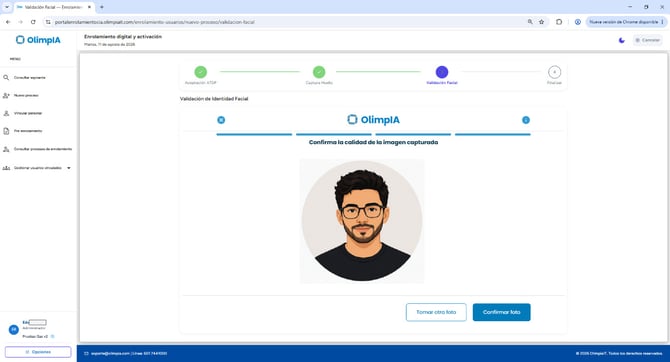Expand the Gestionar usuarios vinculados dropdown arrow
The image size is (670, 362).
69,168
